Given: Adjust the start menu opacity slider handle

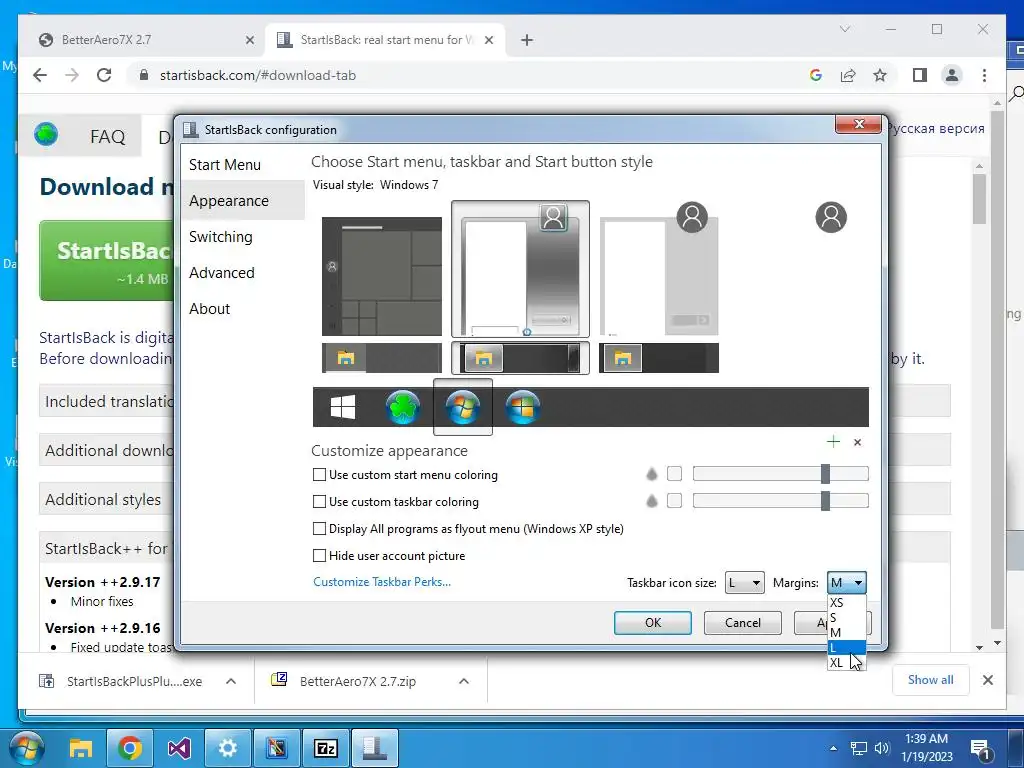Looking at the screenshot, I should [825, 474].
